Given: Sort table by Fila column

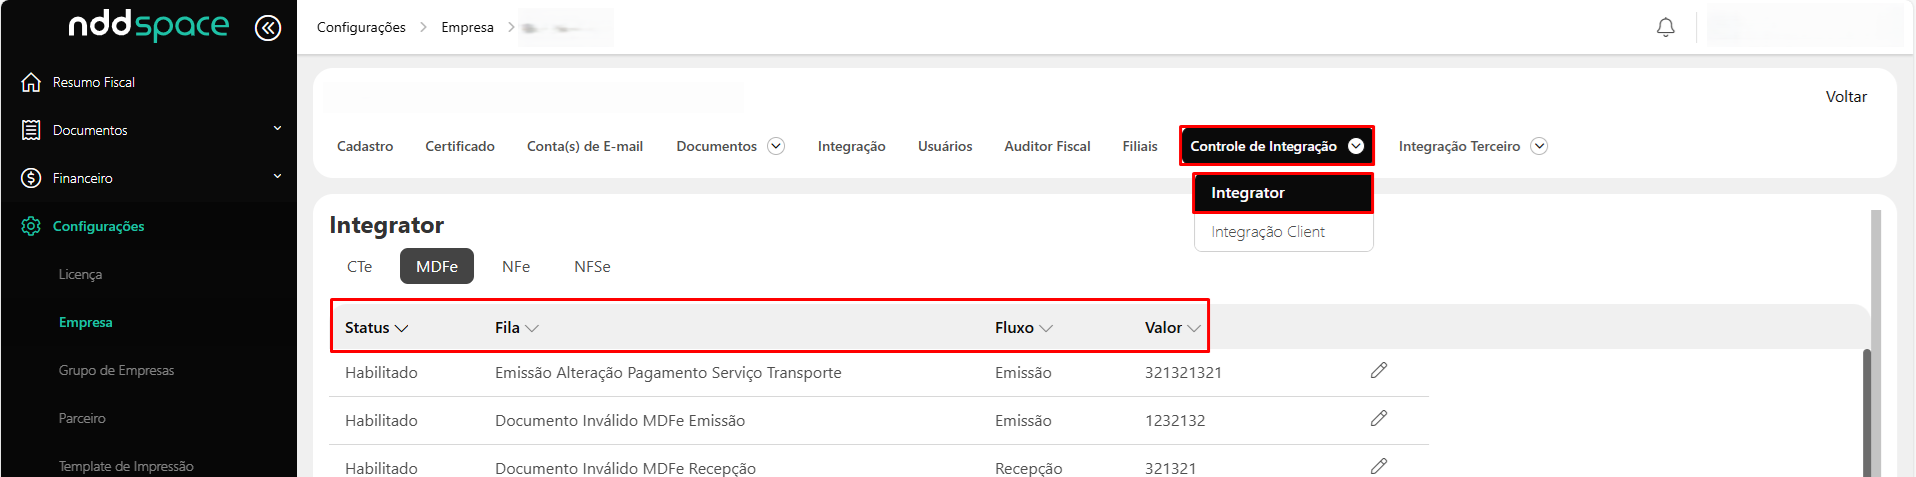Looking at the screenshot, I should click(x=516, y=328).
